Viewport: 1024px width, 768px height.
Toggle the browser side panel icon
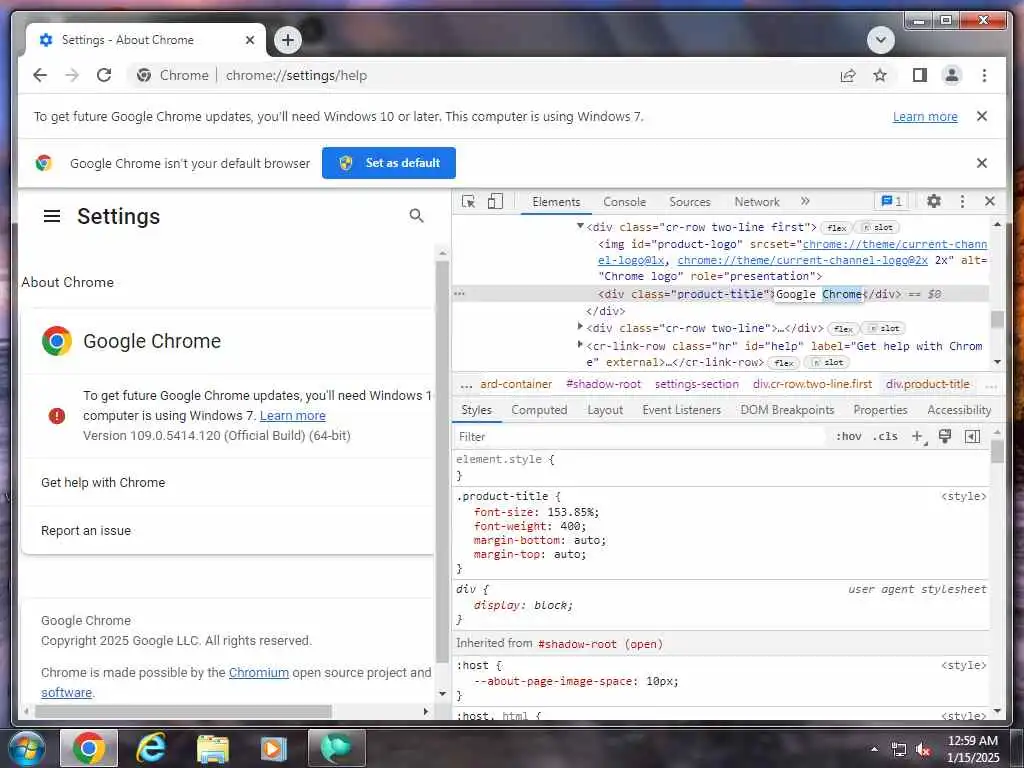pos(920,75)
